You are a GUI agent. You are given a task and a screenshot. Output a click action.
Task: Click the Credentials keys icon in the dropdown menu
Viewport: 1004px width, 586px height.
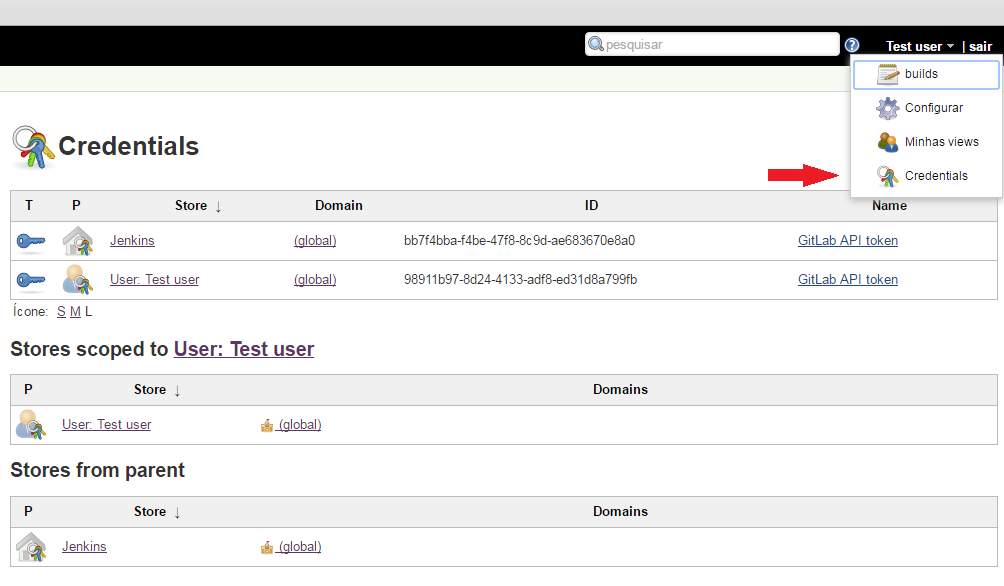tap(887, 175)
